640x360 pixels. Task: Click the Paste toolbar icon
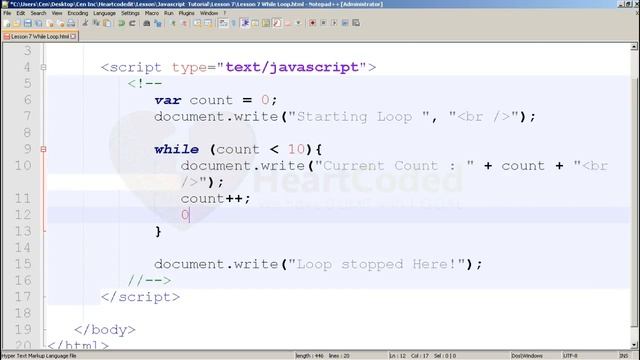click(107, 23)
